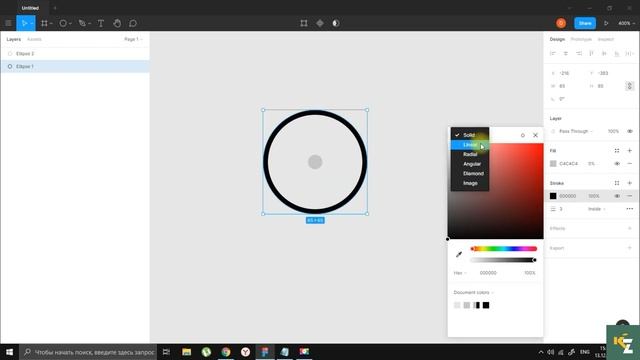This screenshot has height=360, width=640.
Task: Expand the Pen tool dropdown arrow
Action: coord(89,24)
